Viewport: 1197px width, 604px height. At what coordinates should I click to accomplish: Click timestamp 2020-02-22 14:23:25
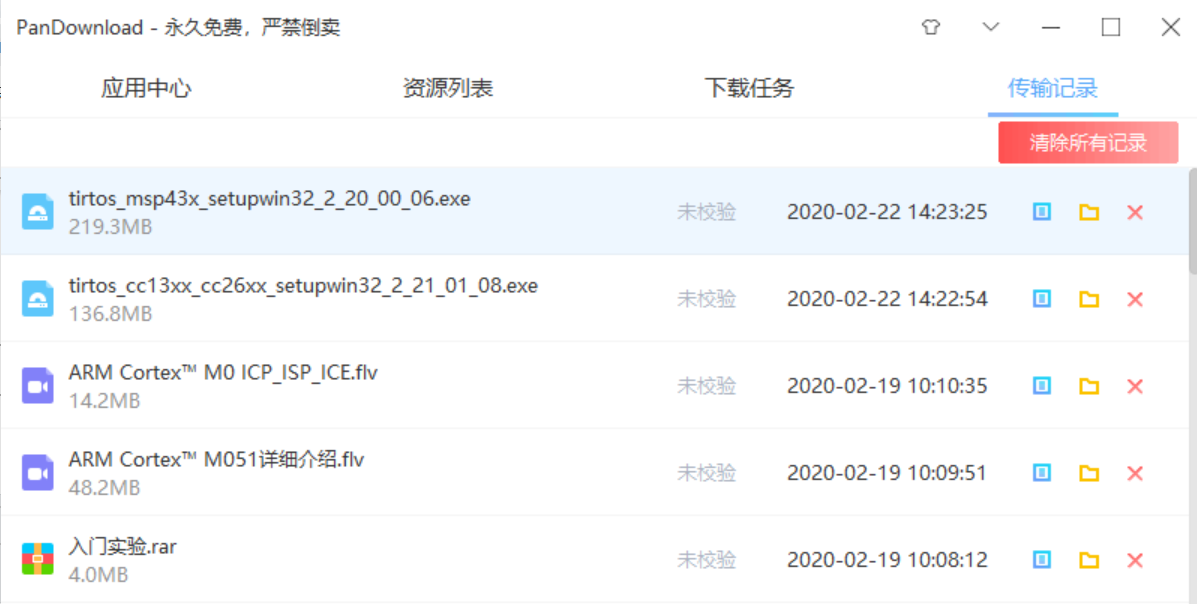887,212
